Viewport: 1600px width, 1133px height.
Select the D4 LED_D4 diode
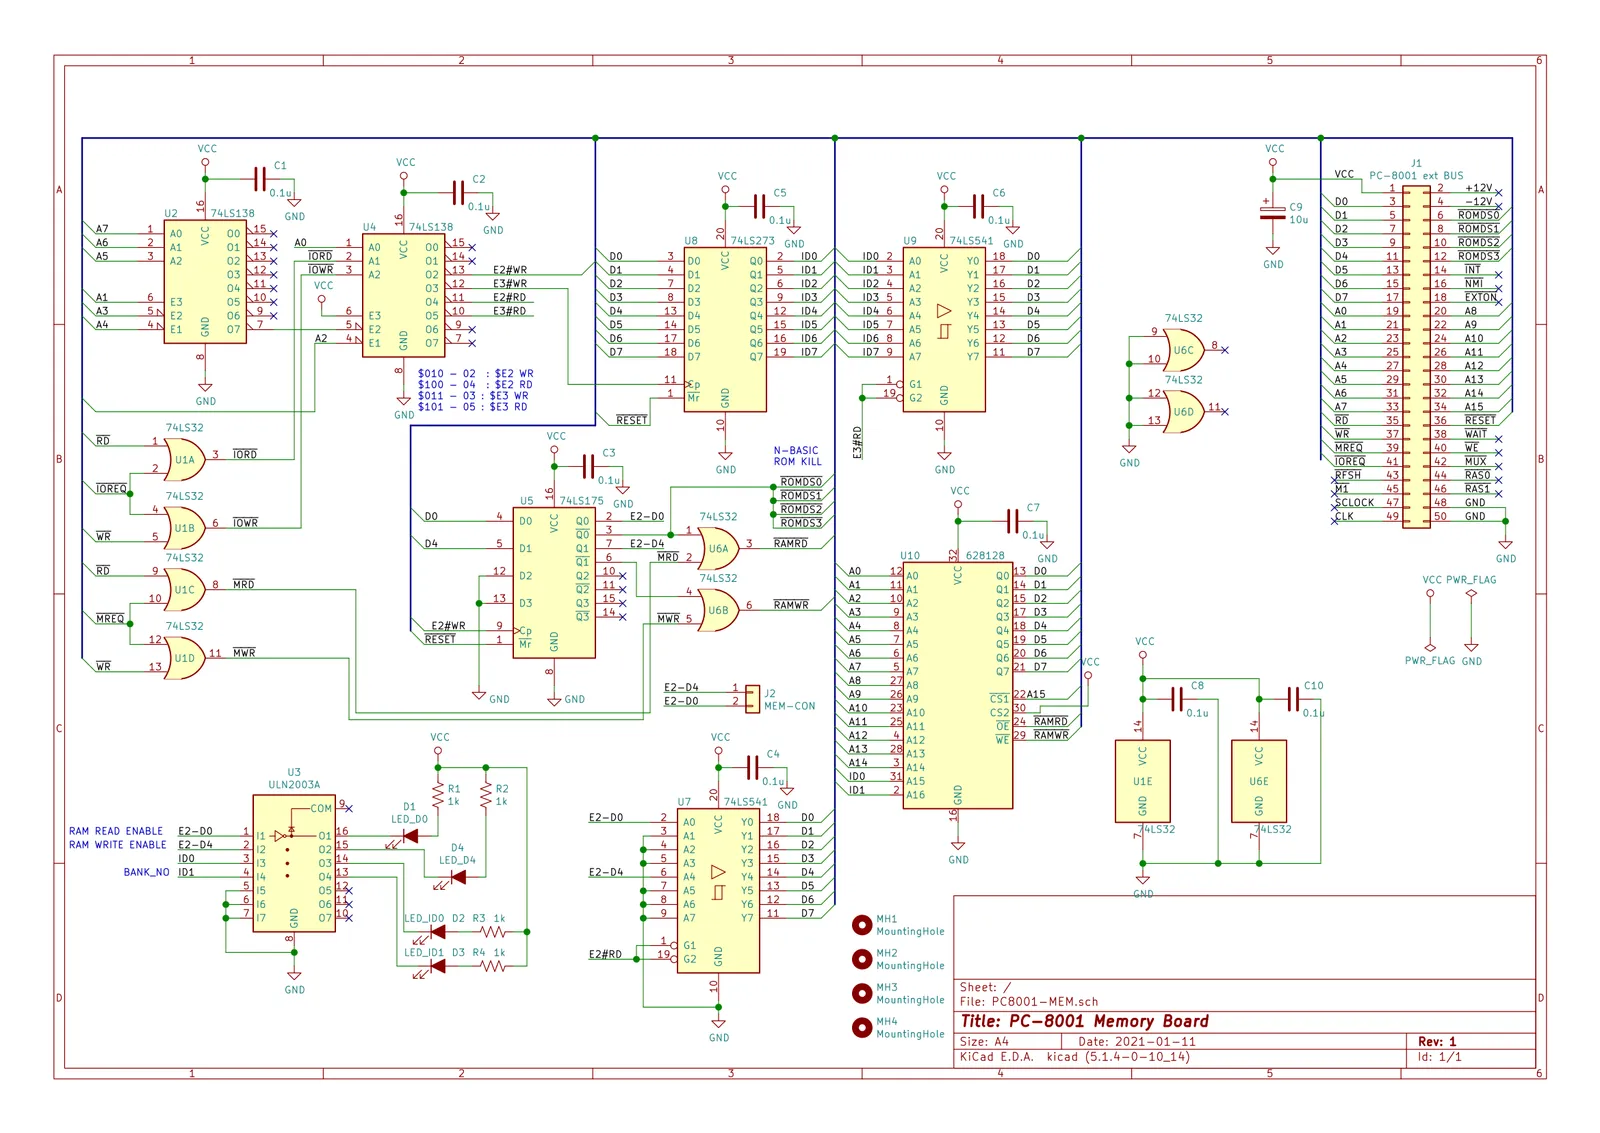pyautogui.click(x=456, y=877)
